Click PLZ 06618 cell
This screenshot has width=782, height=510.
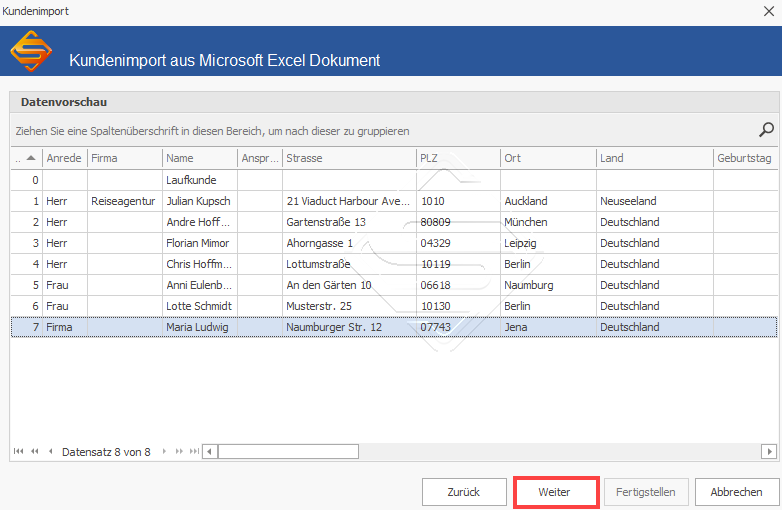click(x=458, y=285)
